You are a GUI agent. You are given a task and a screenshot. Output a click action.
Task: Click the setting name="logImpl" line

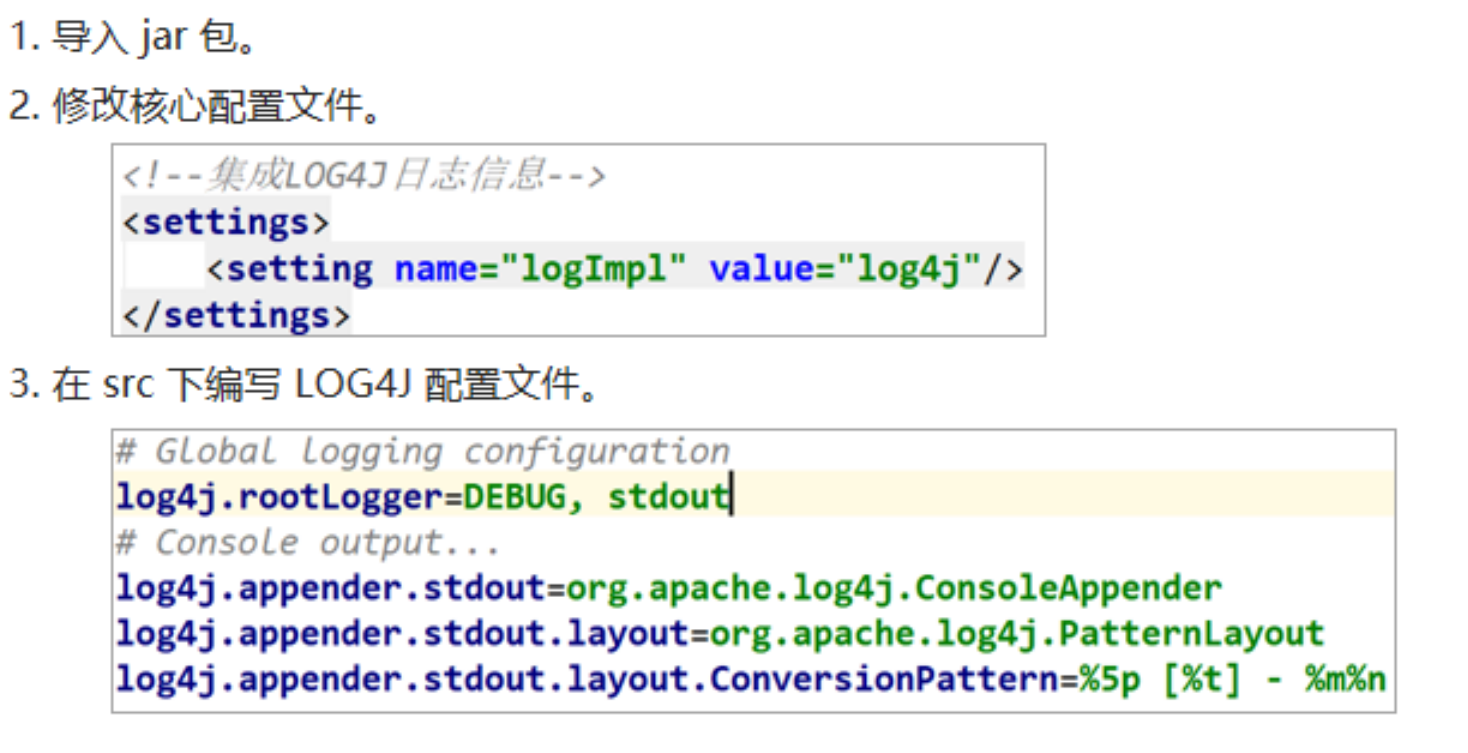[x=614, y=268]
